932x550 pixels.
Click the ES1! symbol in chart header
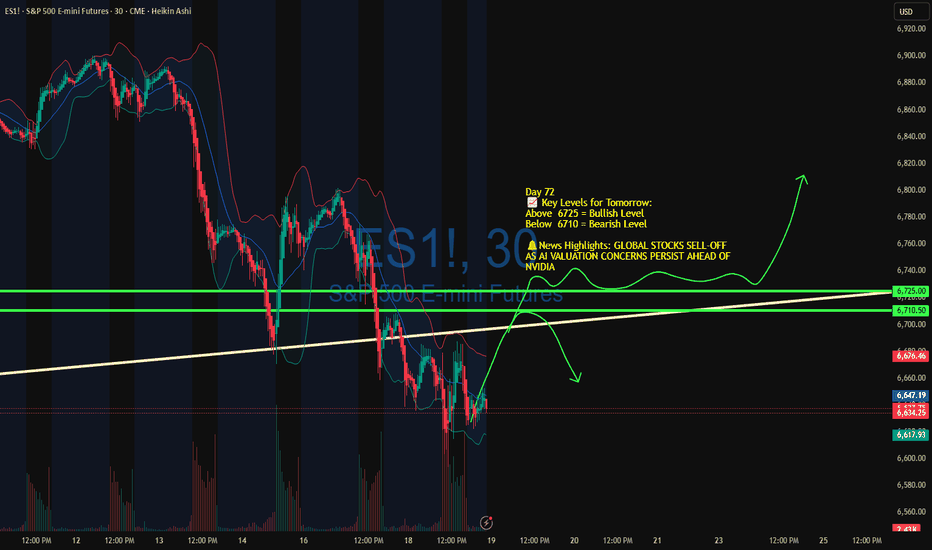click(17, 13)
